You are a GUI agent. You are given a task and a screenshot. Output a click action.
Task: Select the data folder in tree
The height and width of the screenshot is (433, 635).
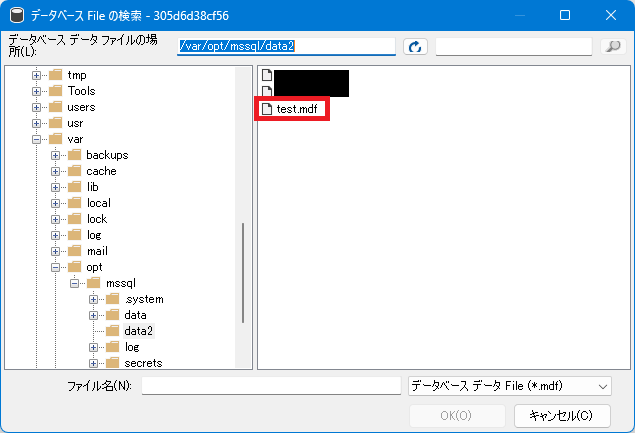[x=135, y=315]
